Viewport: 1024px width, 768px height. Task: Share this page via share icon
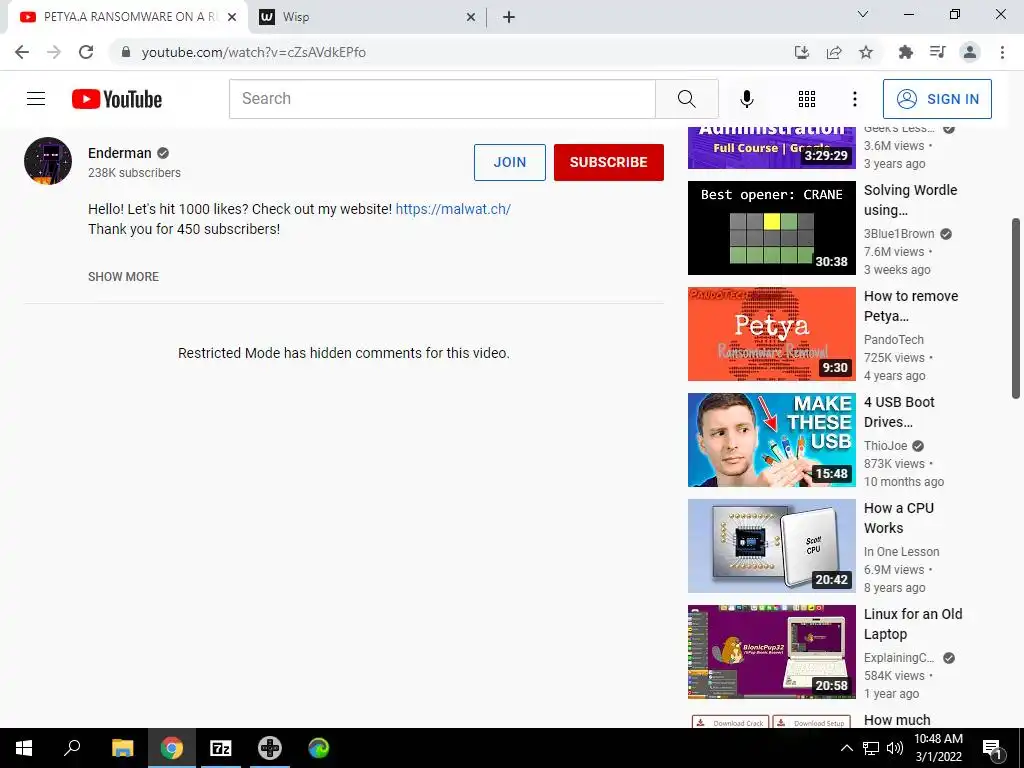(x=833, y=52)
